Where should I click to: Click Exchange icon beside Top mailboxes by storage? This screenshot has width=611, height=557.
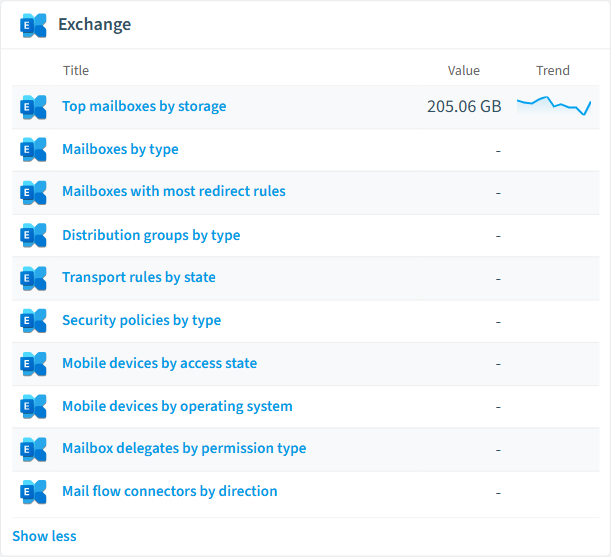tap(33, 107)
